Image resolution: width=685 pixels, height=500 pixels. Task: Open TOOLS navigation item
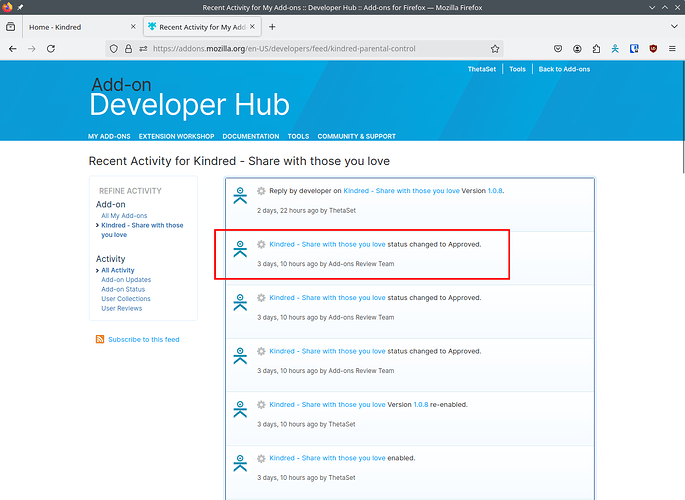pyautogui.click(x=298, y=136)
